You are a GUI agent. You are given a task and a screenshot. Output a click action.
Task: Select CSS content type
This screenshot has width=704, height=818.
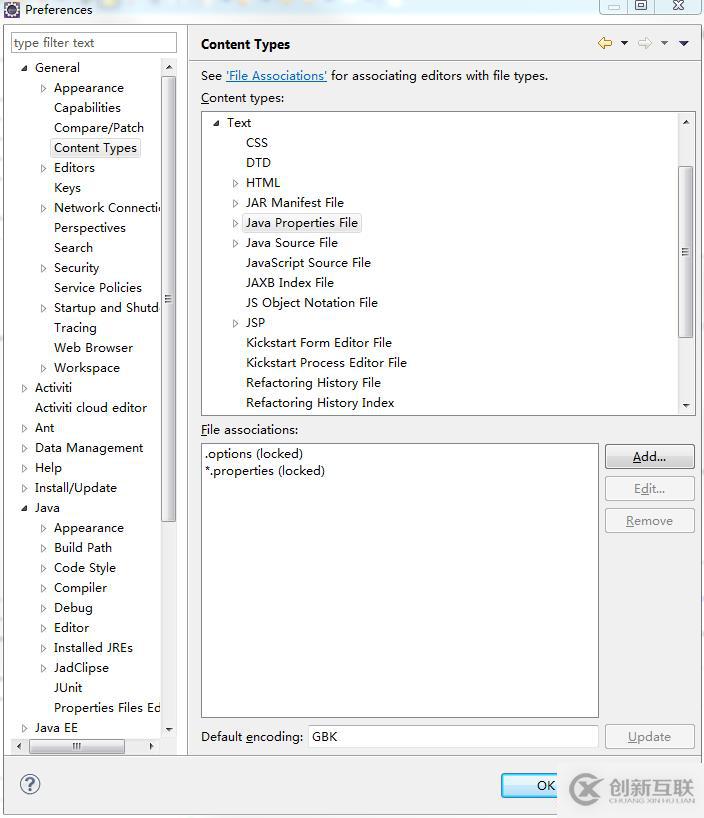coord(257,143)
